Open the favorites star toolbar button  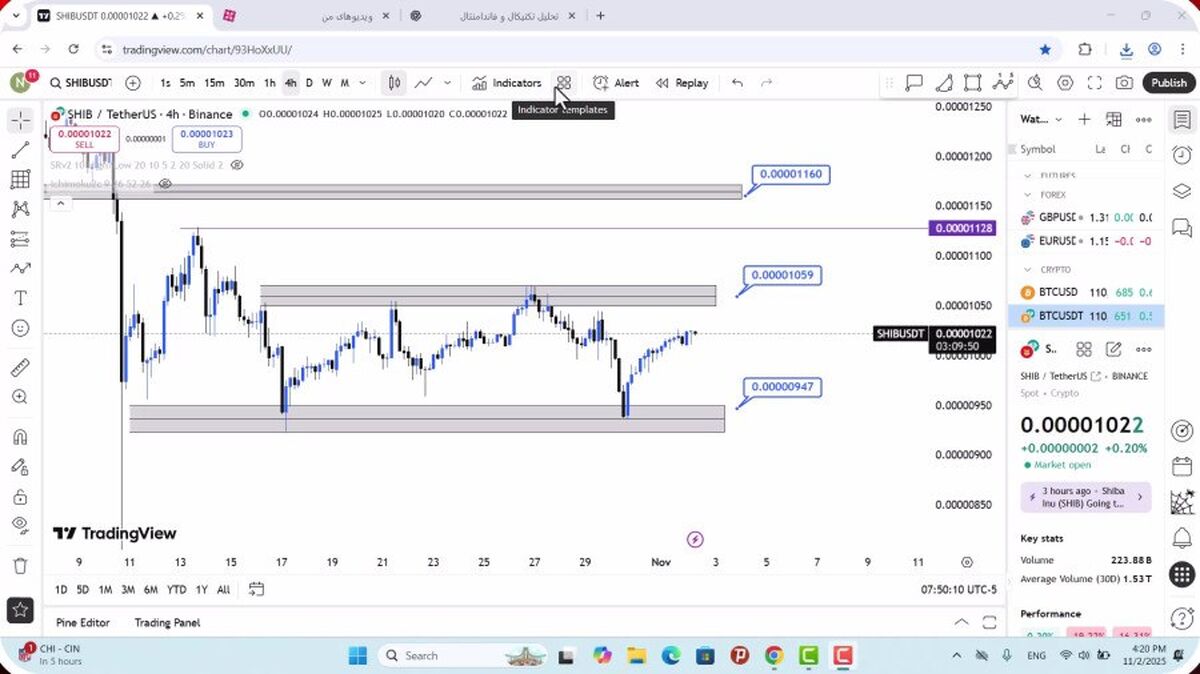20,608
